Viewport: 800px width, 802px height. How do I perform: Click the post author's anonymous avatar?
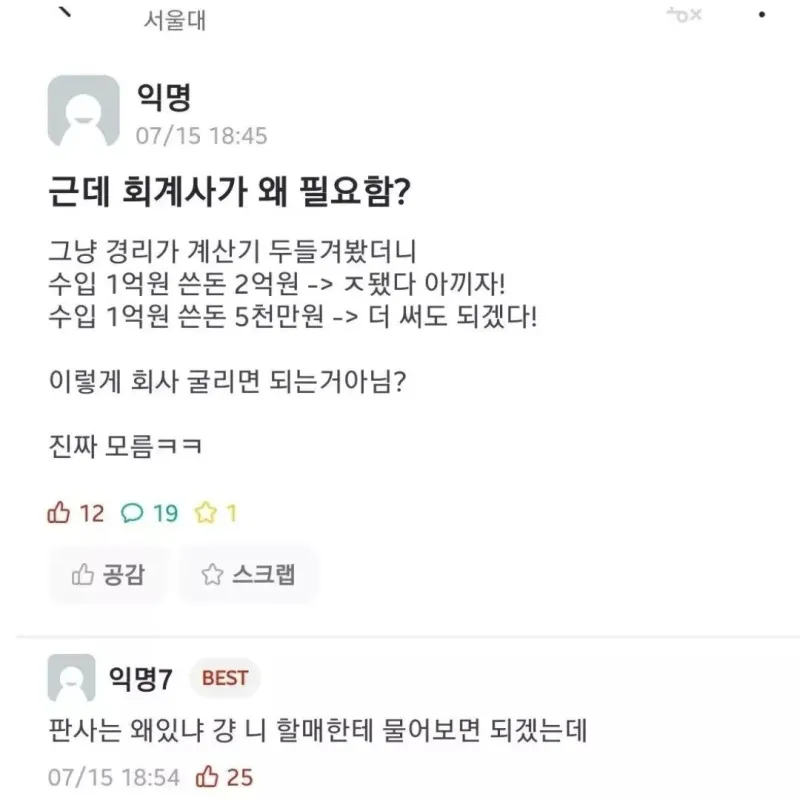[x=83, y=110]
